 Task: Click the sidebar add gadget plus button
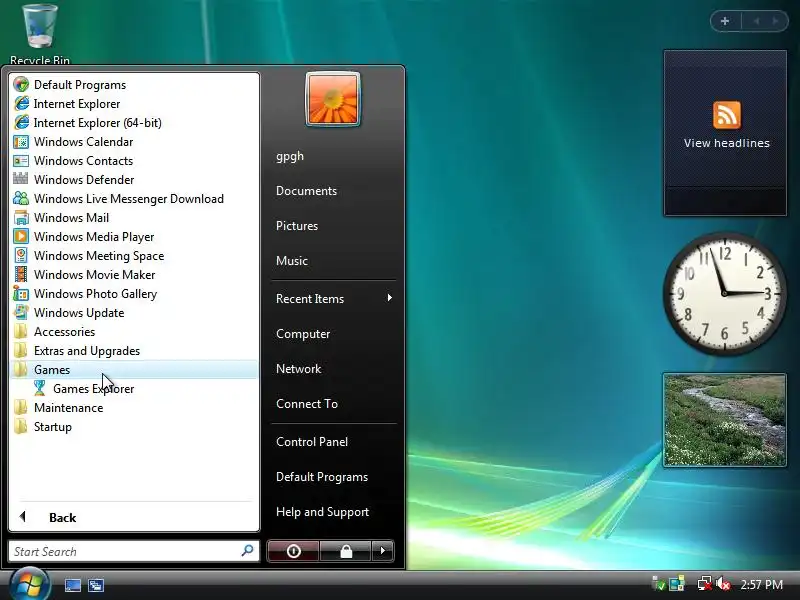725,21
